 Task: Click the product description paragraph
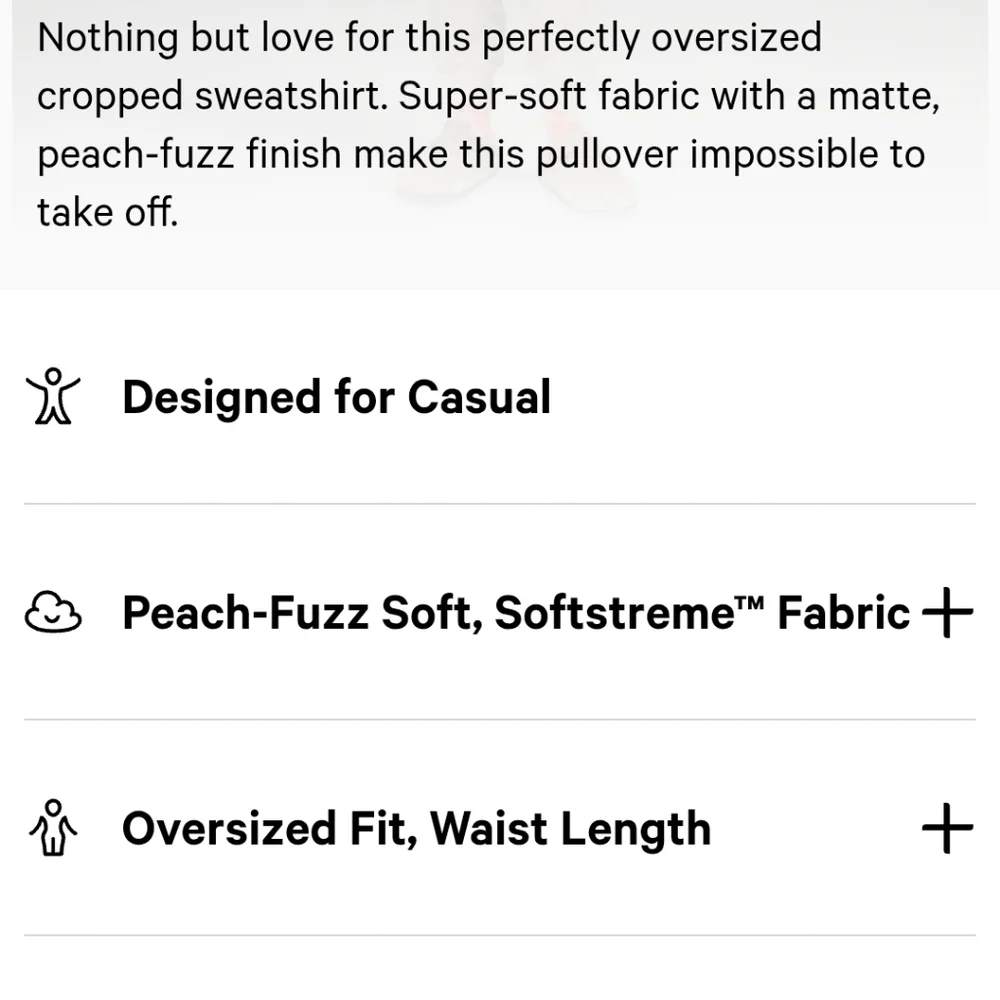(x=480, y=125)
